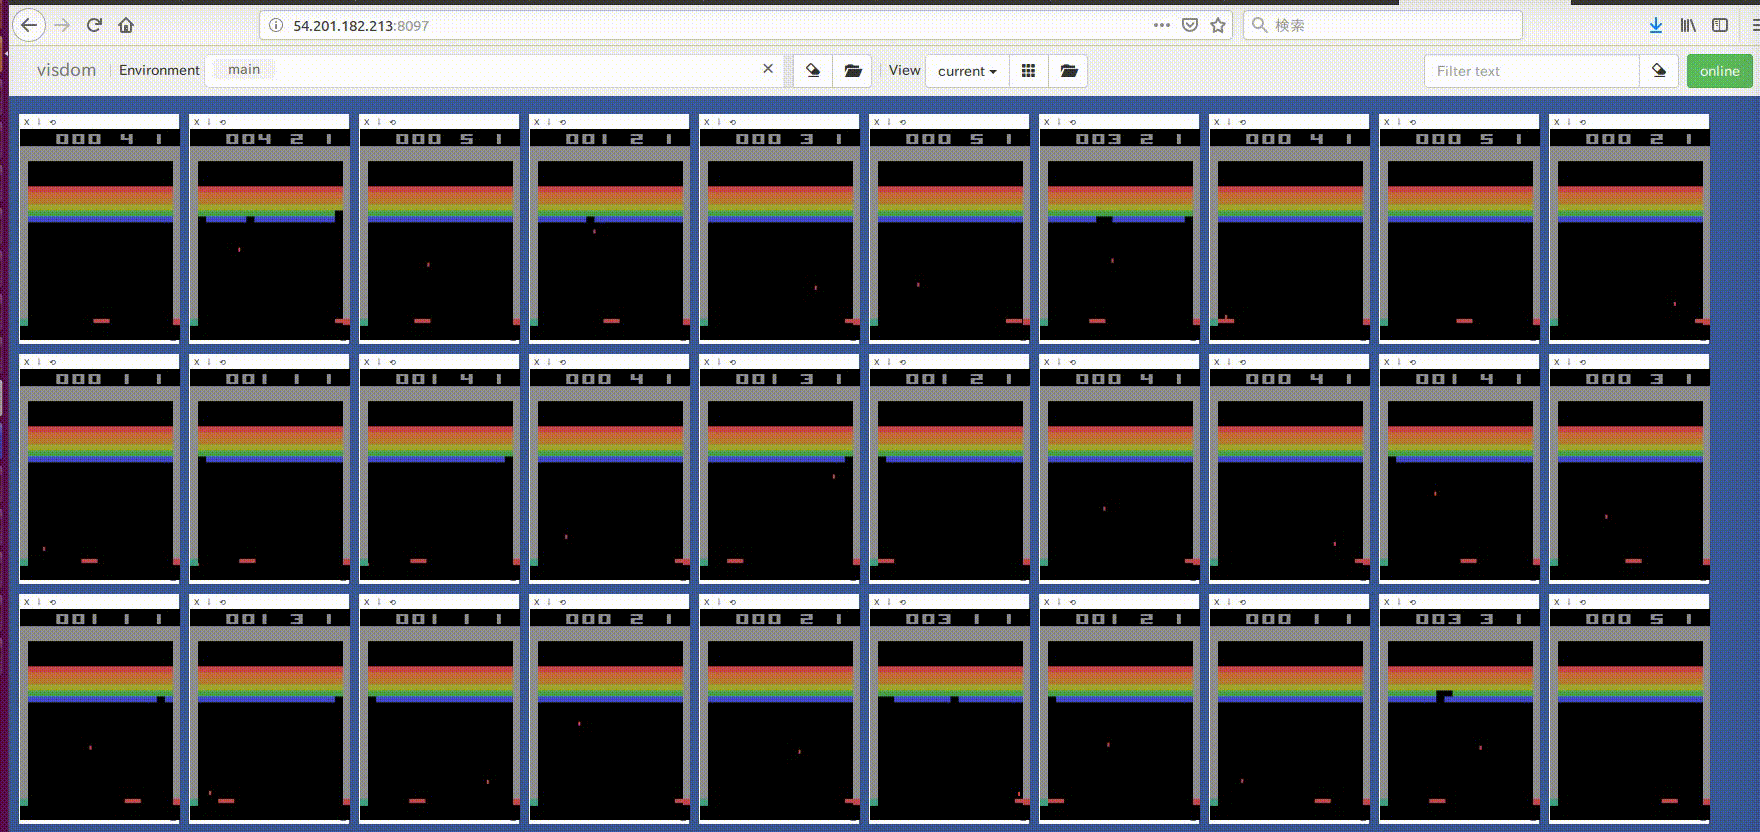Viewport: 1760px width, 832px height.
Task: Close the pane showing score 003 3 1
Action: pyautogui.click(x=1386, y=602)
